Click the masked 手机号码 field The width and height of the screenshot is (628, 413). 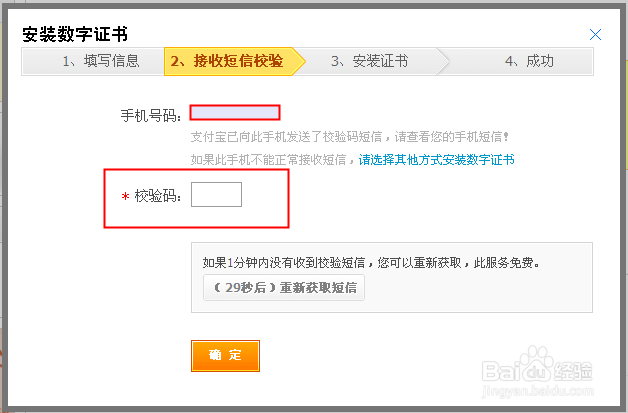pos(235,112)
